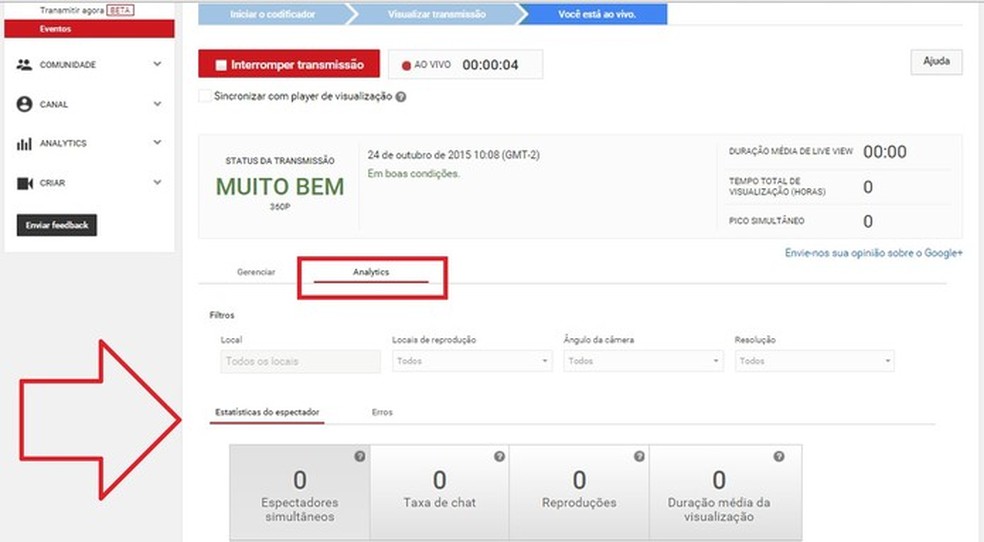Open help icon on Duração média card
The image size is (984, 542).
click(779, 456)
